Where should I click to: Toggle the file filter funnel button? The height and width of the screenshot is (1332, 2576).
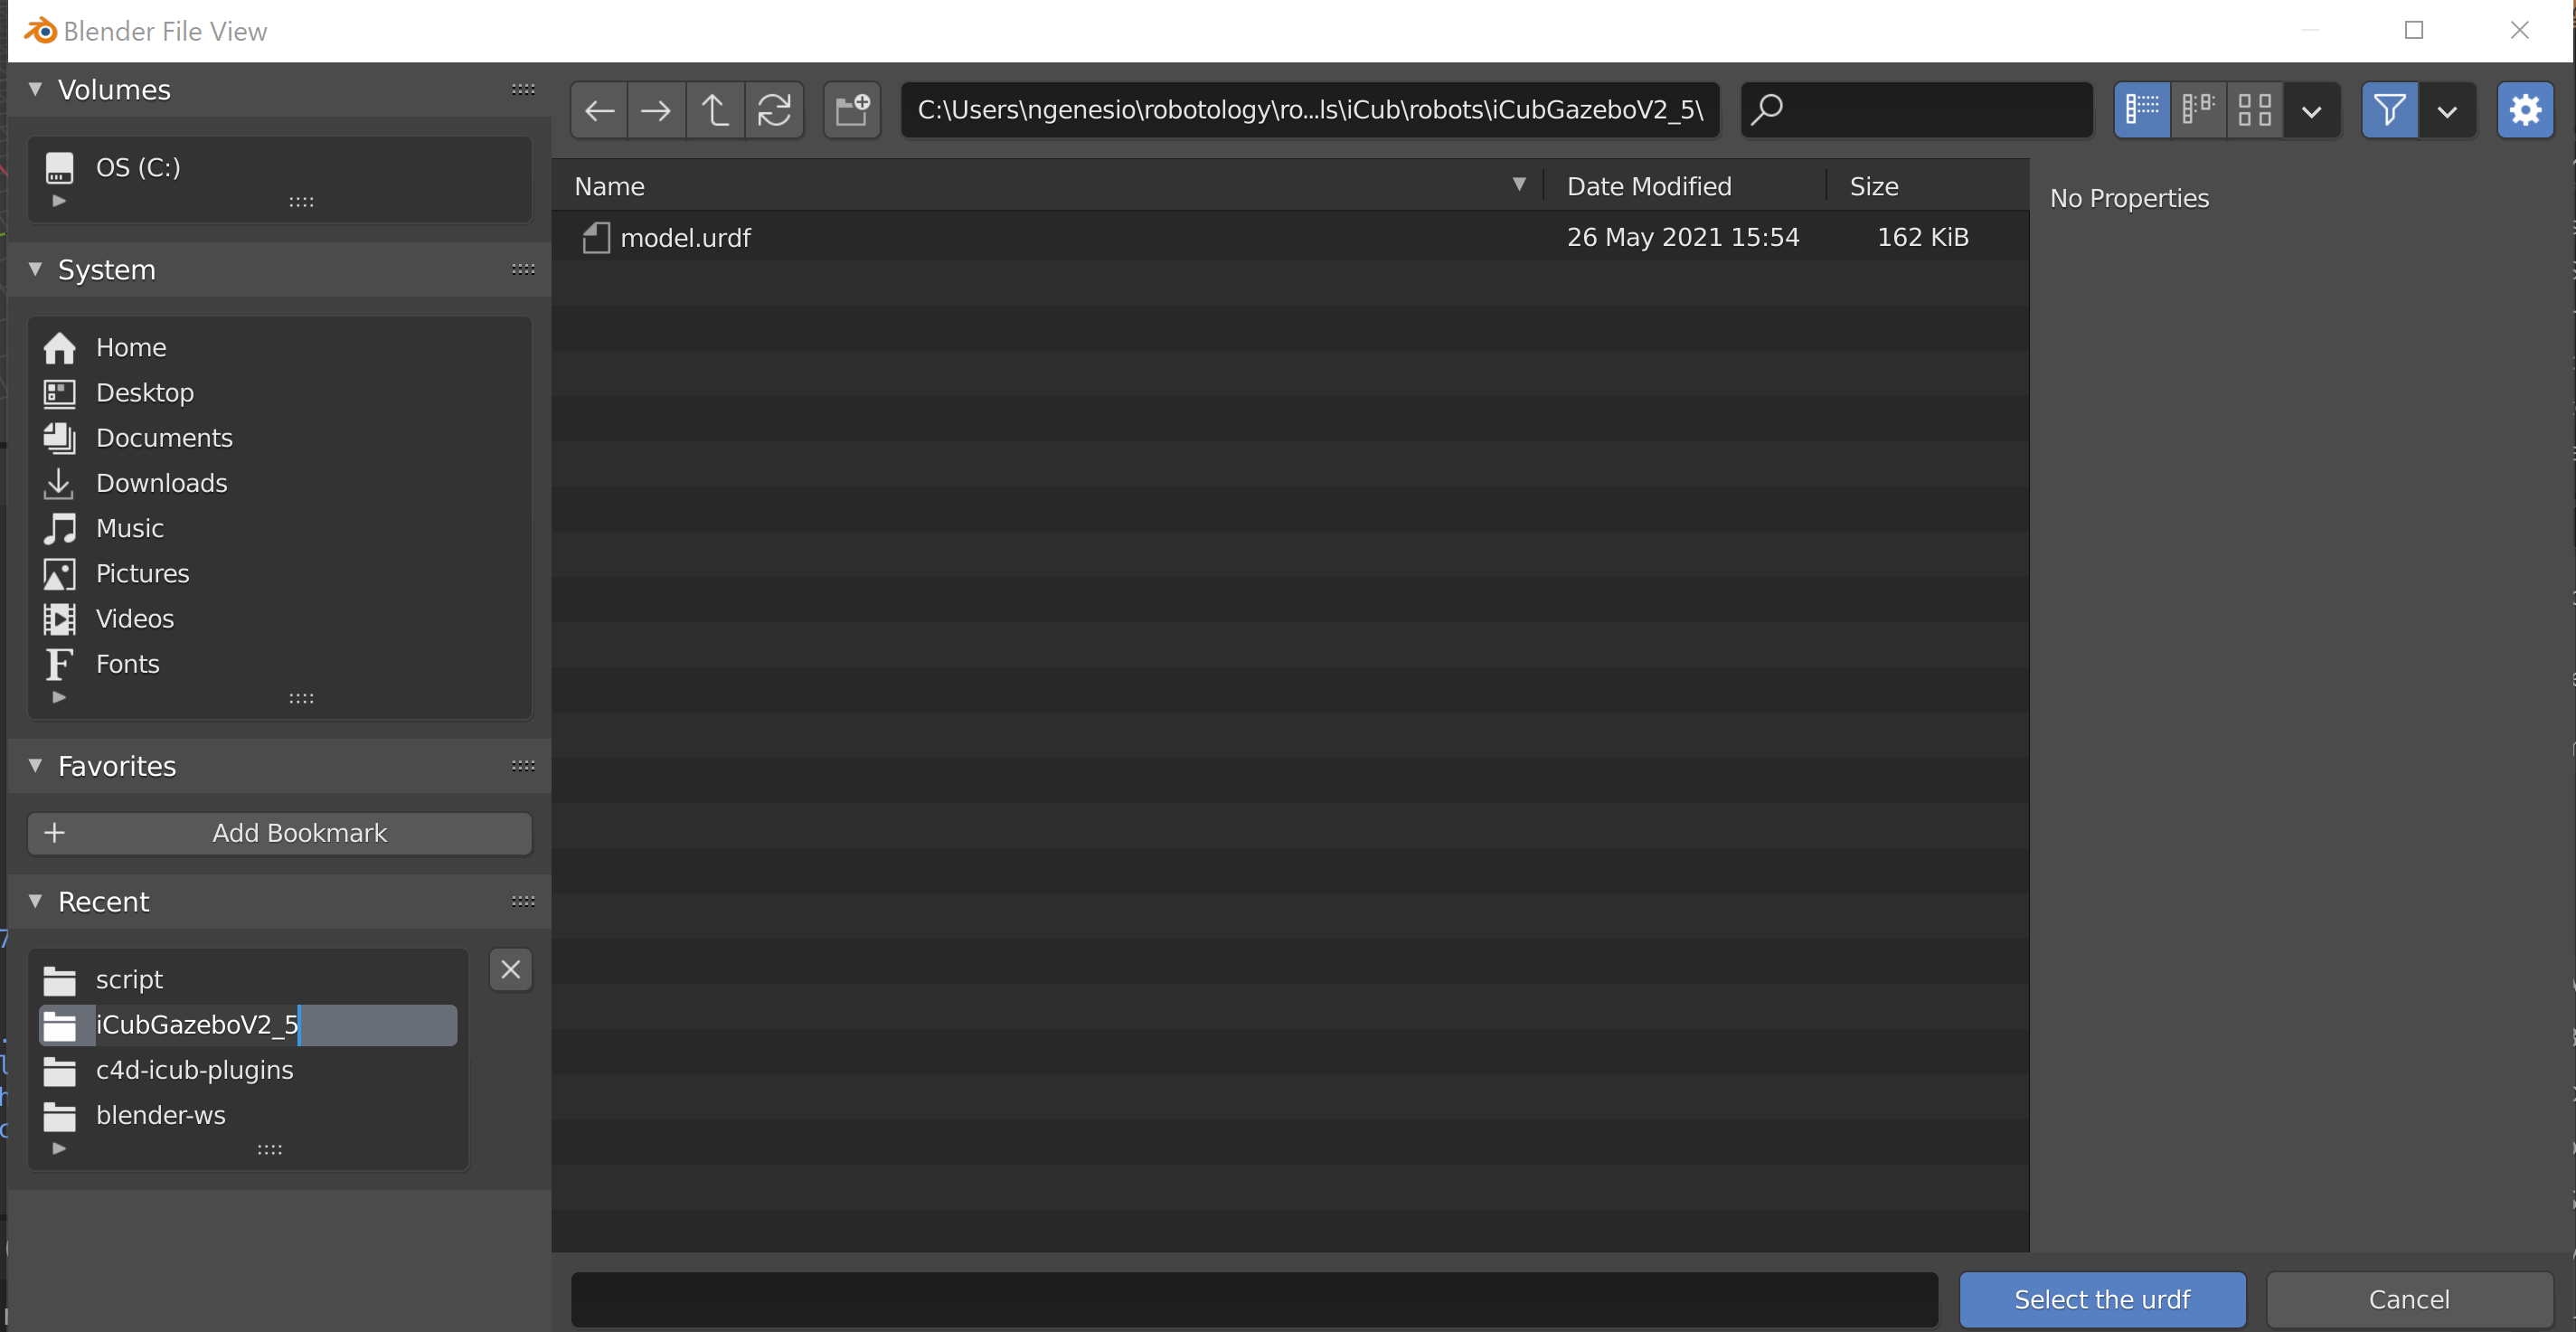tap(2389, 110)
